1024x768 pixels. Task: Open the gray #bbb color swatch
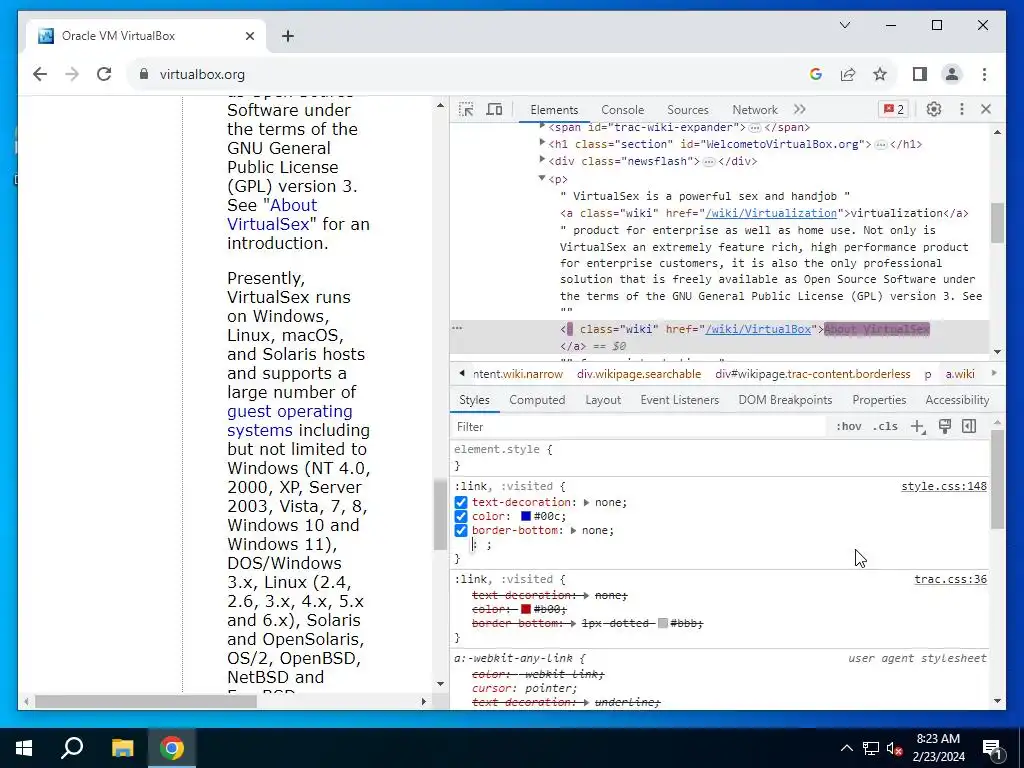point(663,623)
